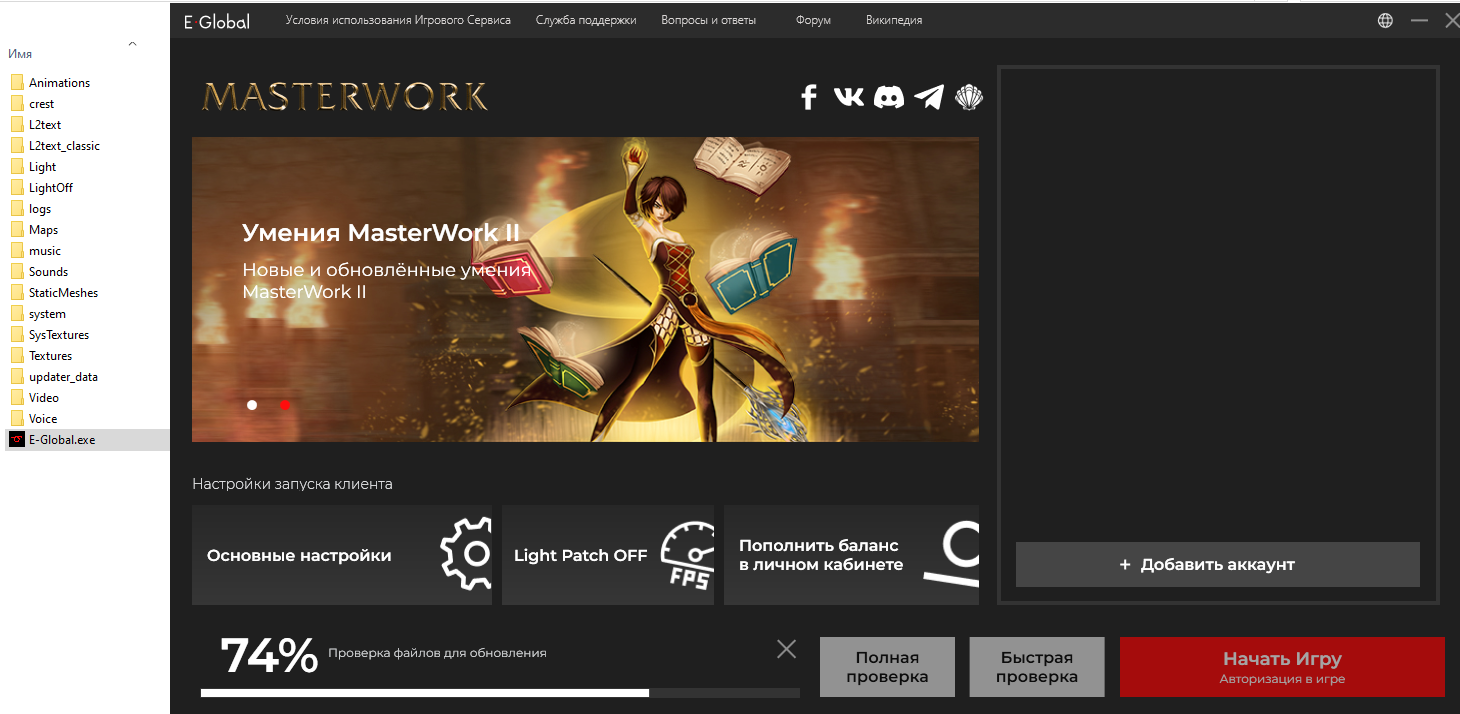The image size is (1460, 714).
Task: Click the Animations folder icon
Action: (17, 83)
